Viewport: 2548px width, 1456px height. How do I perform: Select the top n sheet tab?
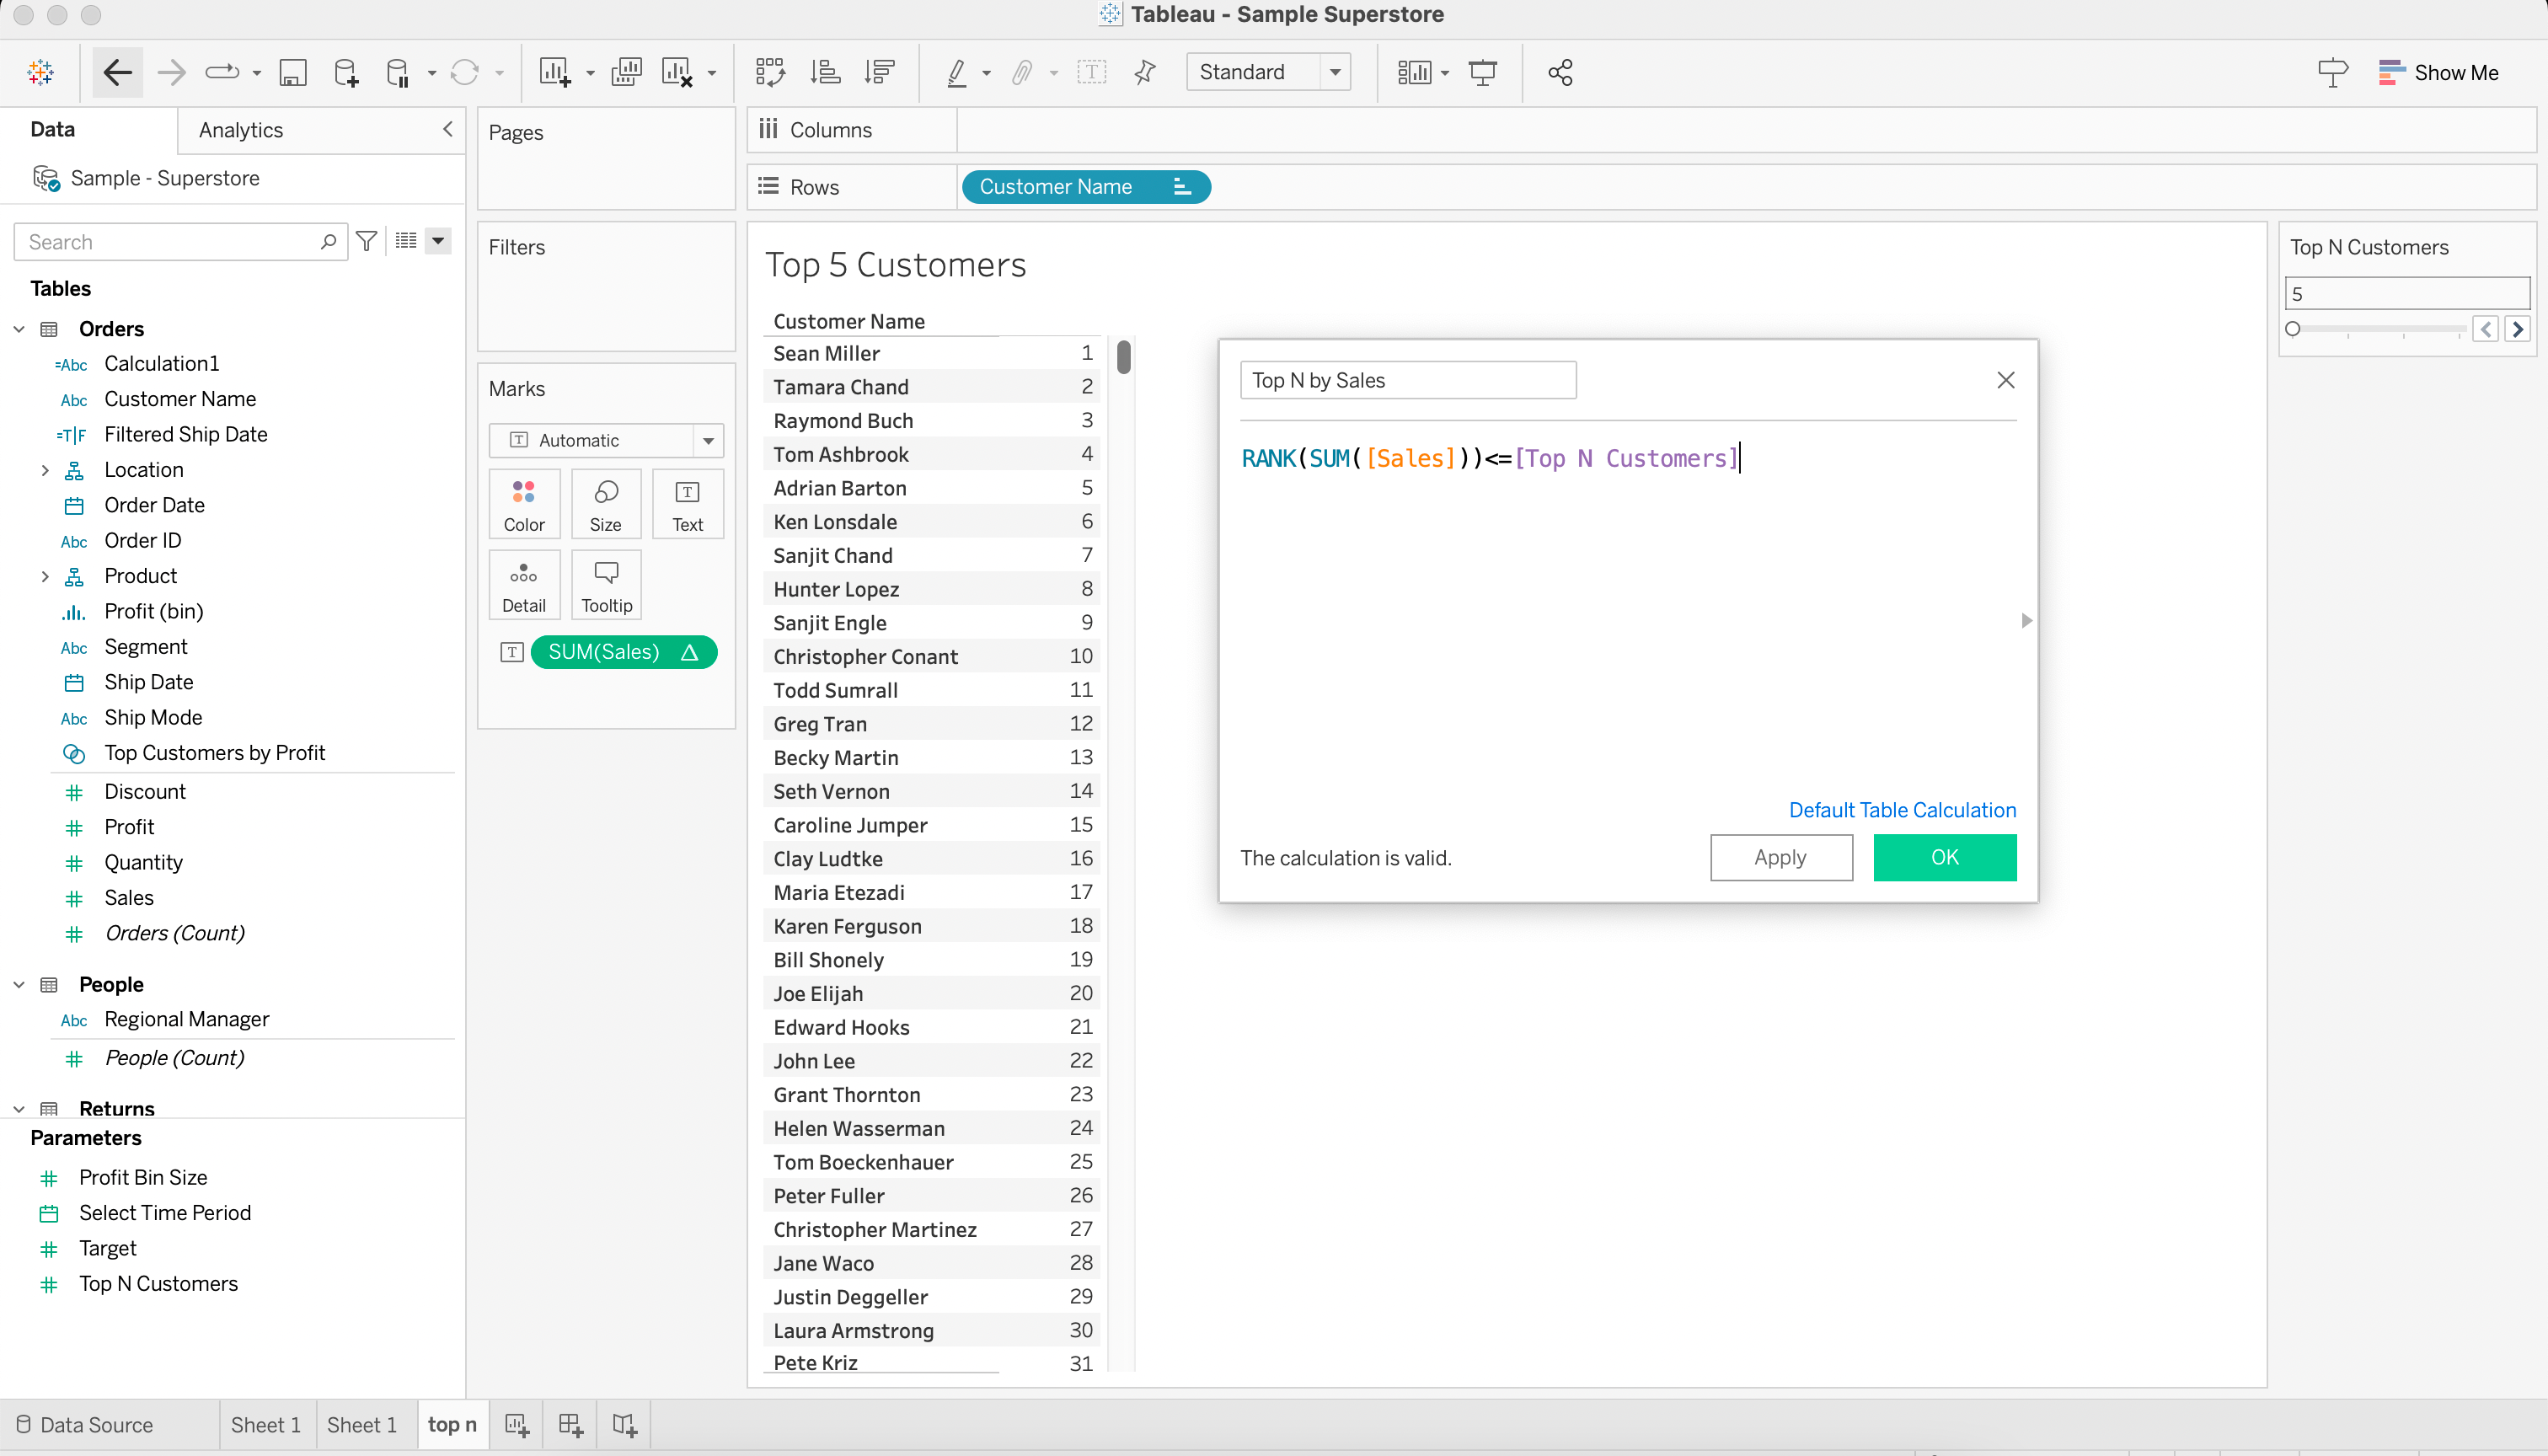pyautogui.click(x=452, y=1423)
